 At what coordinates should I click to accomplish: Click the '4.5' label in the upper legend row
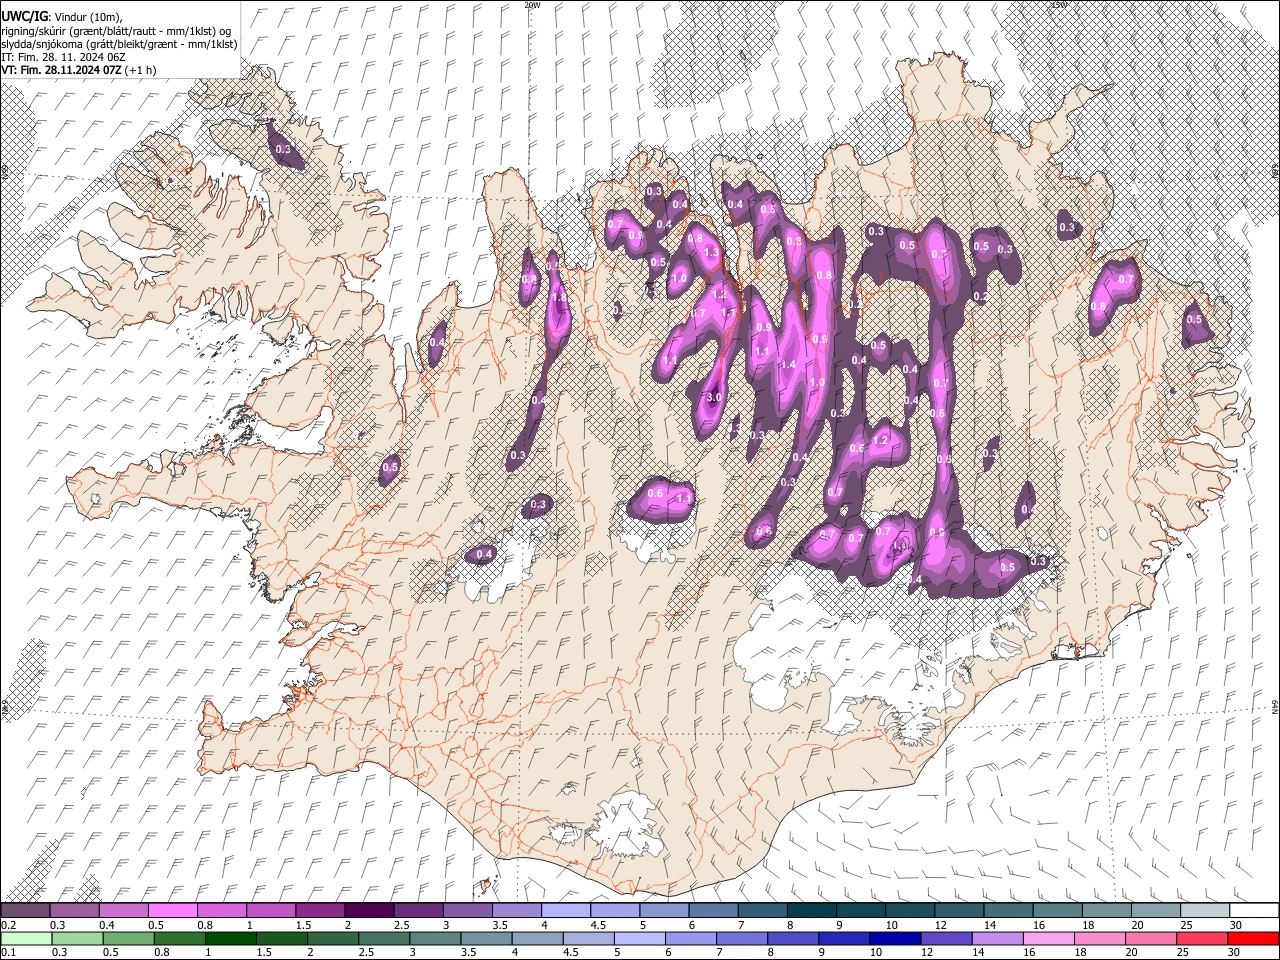(598, 925)
